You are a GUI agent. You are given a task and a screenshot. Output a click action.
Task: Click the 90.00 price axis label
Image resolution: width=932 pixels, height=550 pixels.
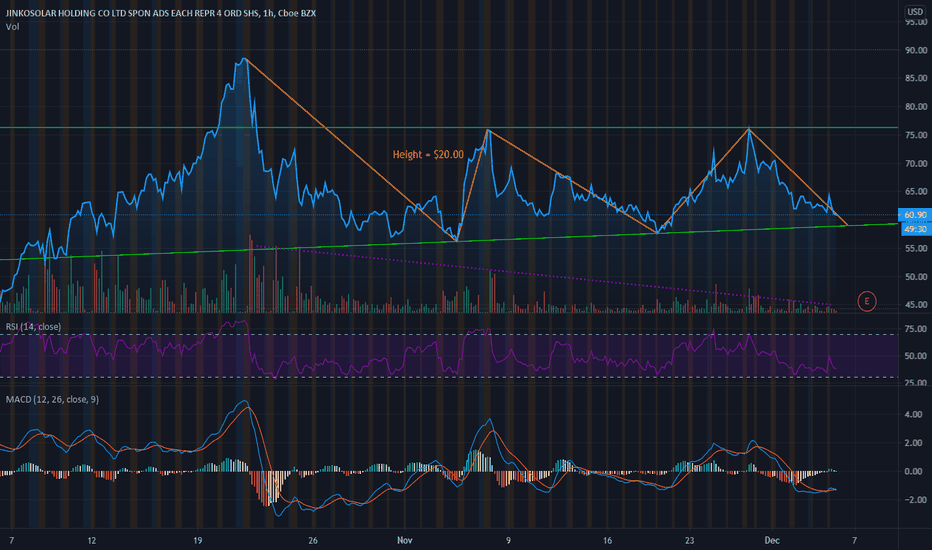pos(915,51)
